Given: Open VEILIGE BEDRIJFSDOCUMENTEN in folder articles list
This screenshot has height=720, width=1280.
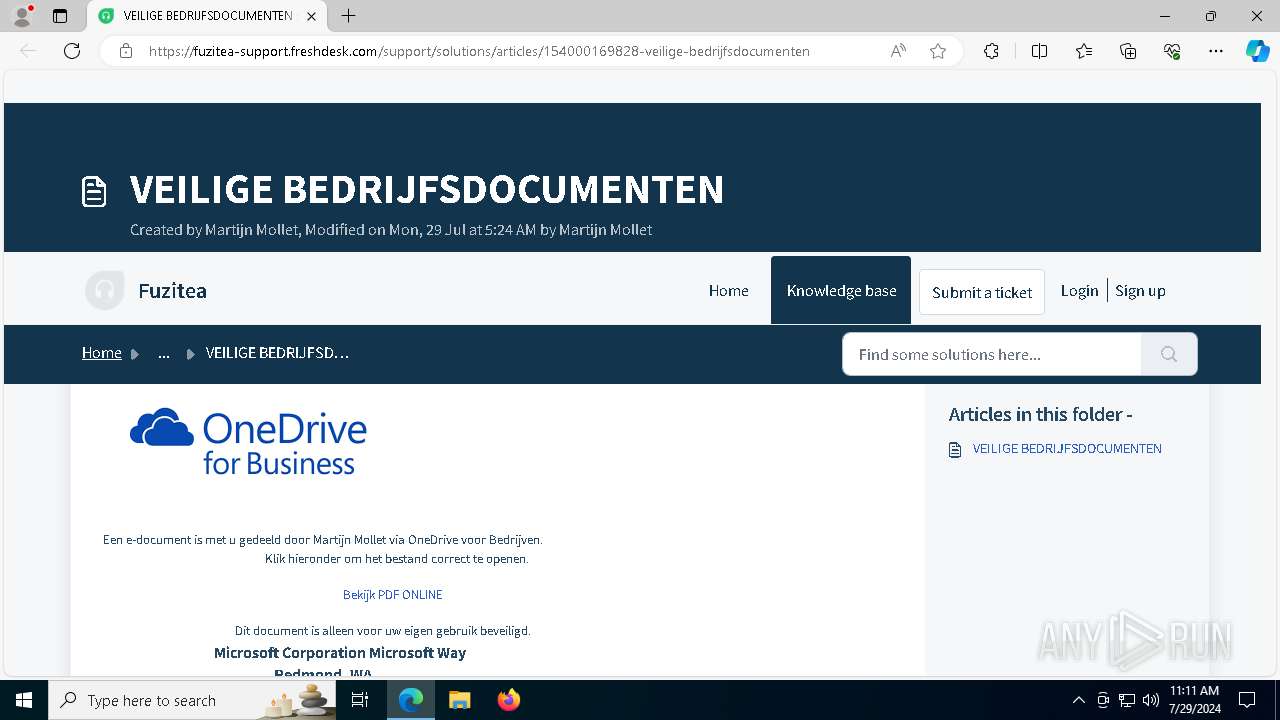Looking at the screenshot, I should pos(1067,449).
